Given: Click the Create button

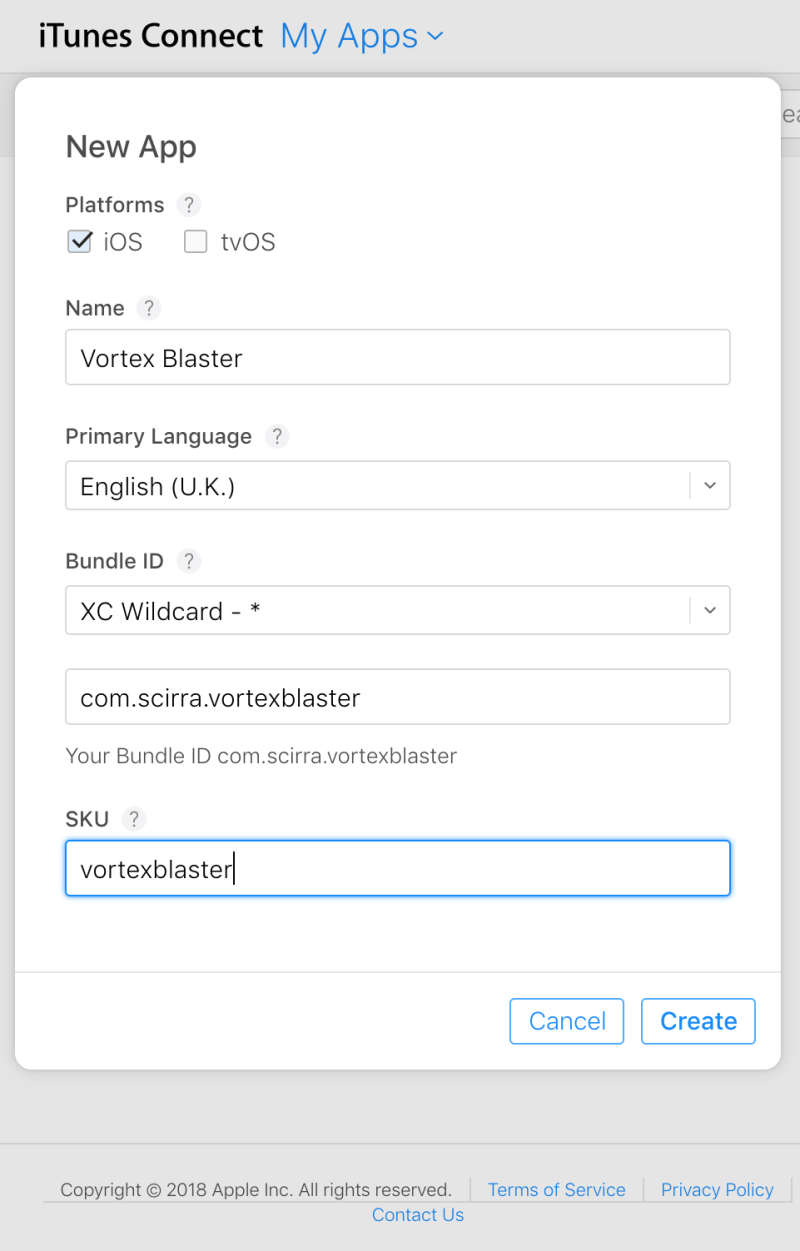Looking at the screenshot, I should [x=697, y=1021].
